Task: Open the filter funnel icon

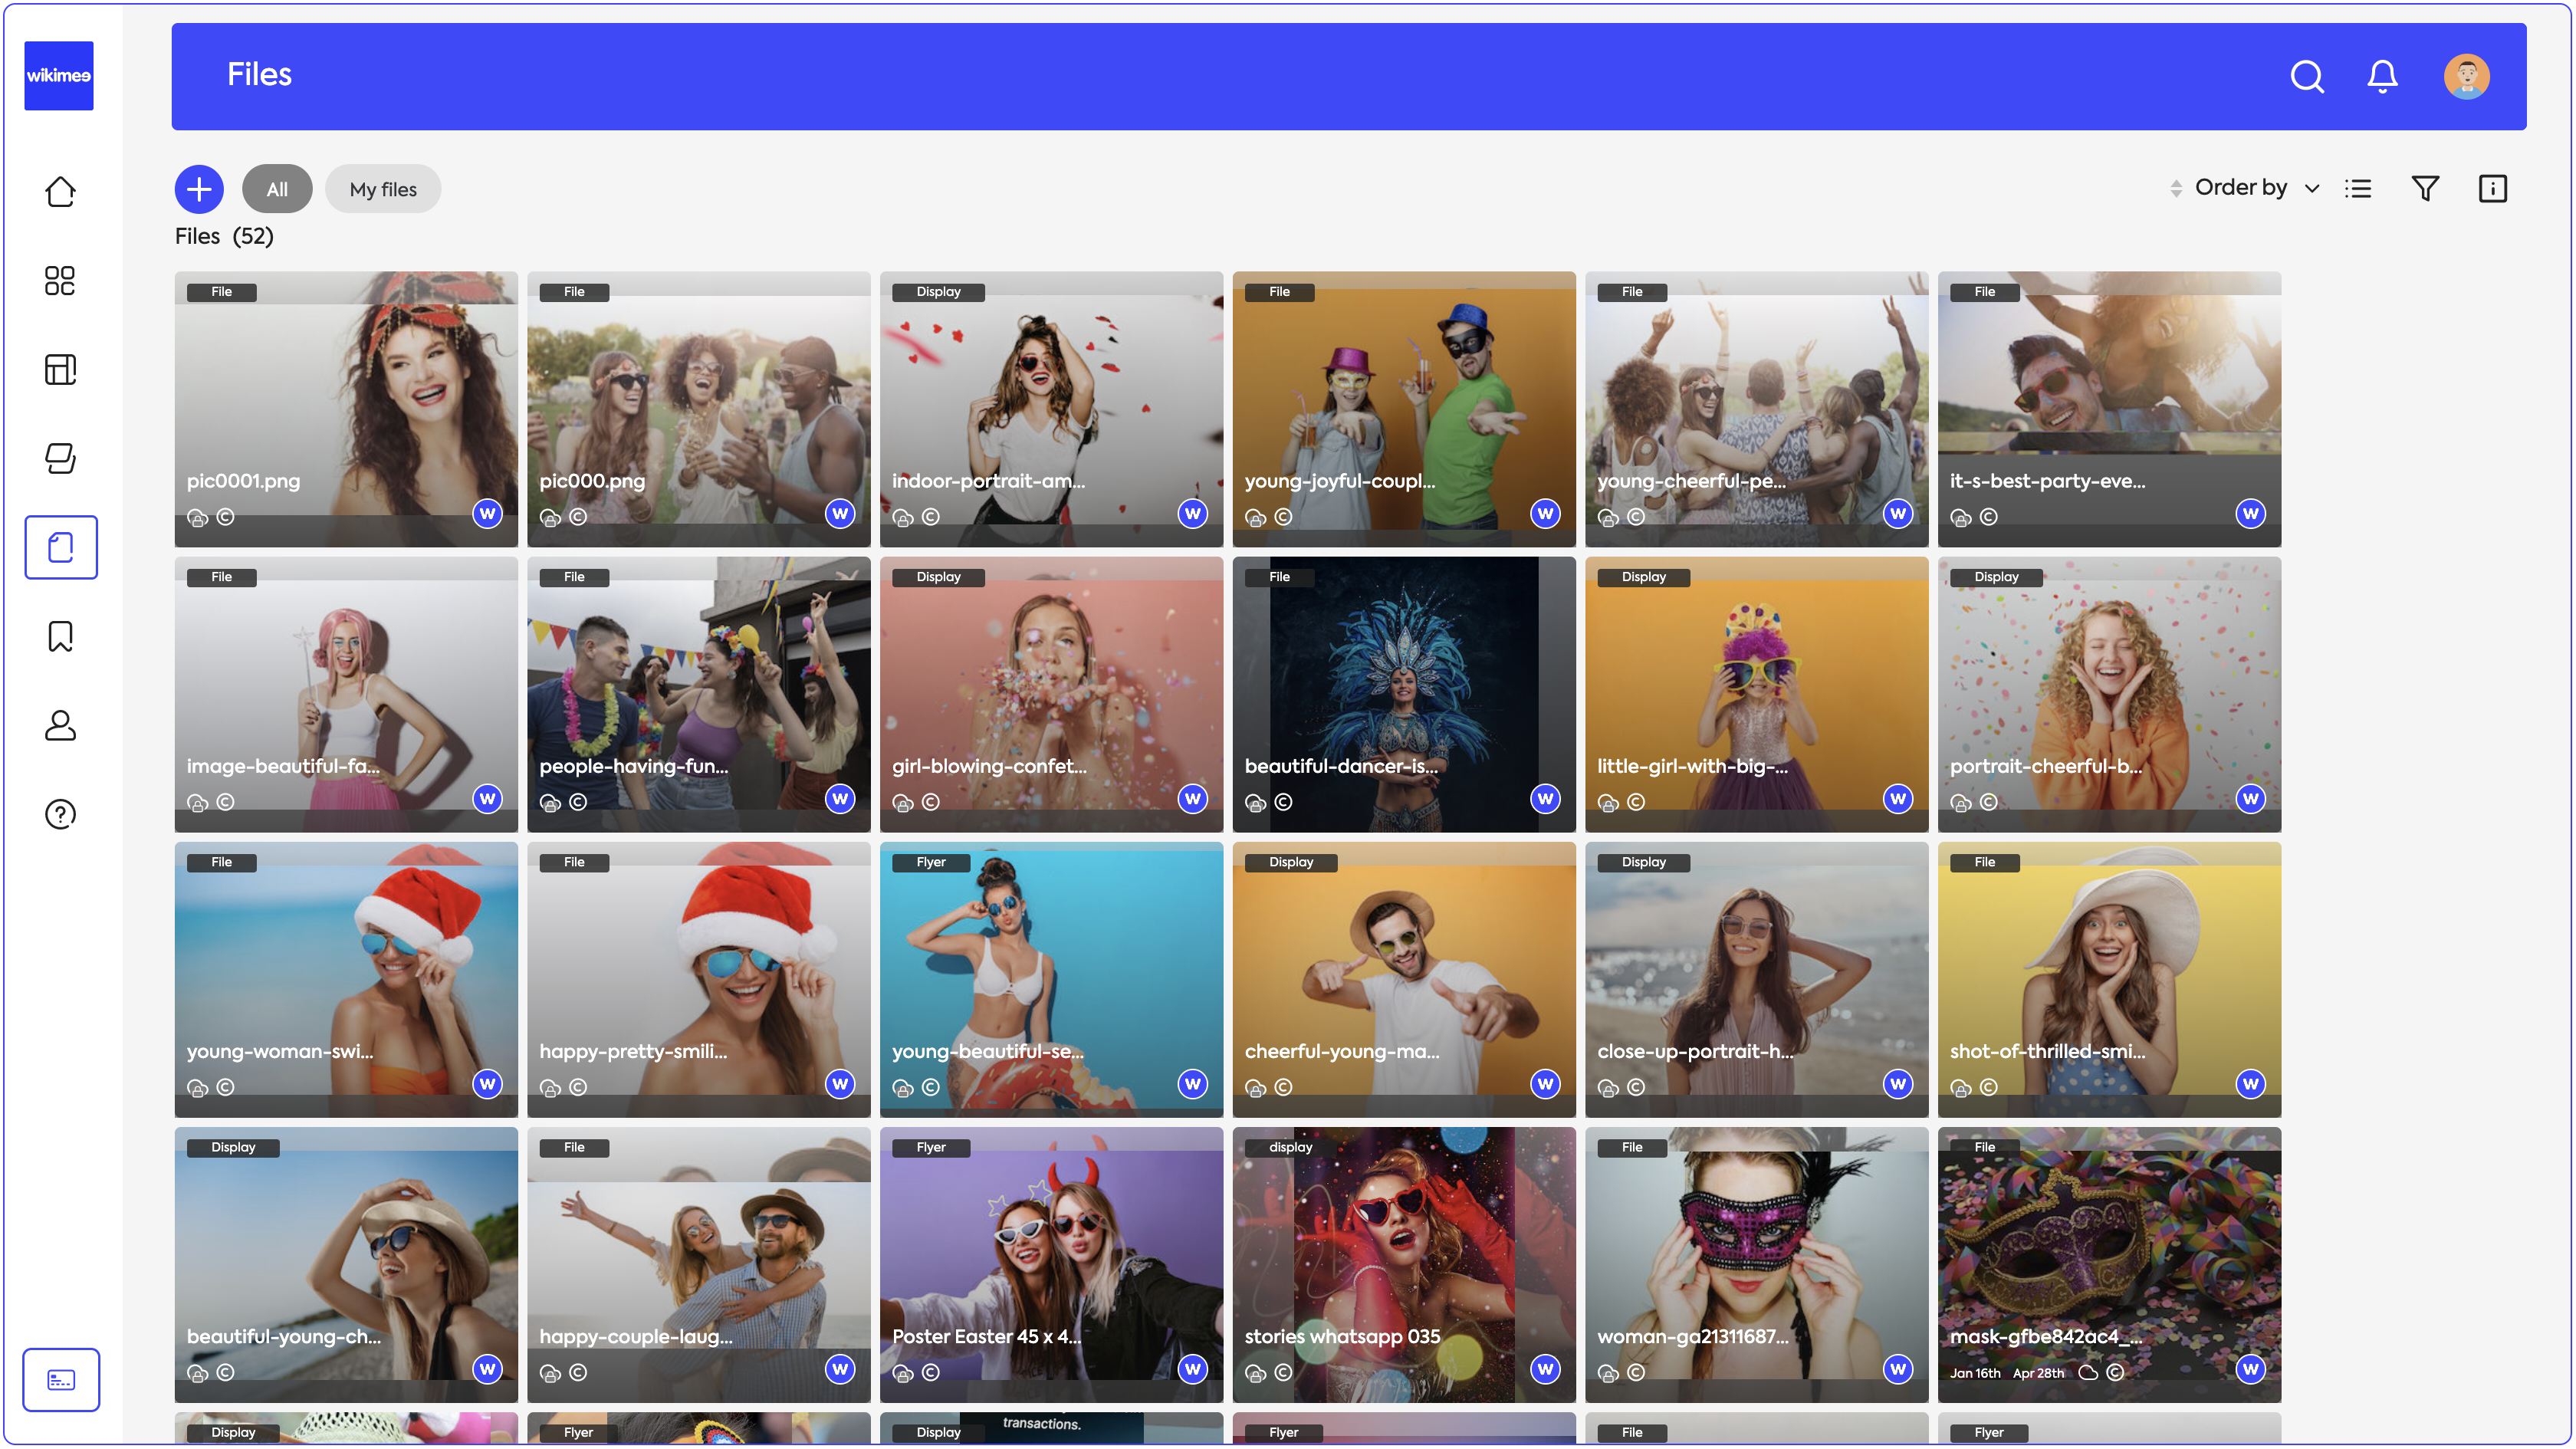Action: [x=2425, y=188]
